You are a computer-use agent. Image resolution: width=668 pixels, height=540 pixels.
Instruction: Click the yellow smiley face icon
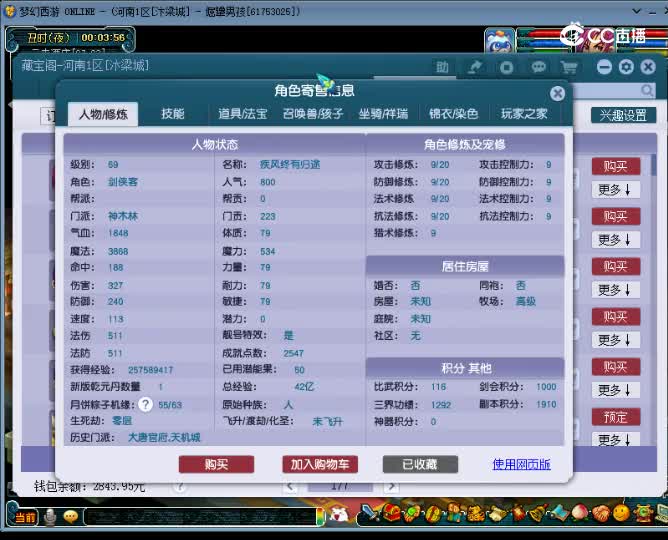622,512
